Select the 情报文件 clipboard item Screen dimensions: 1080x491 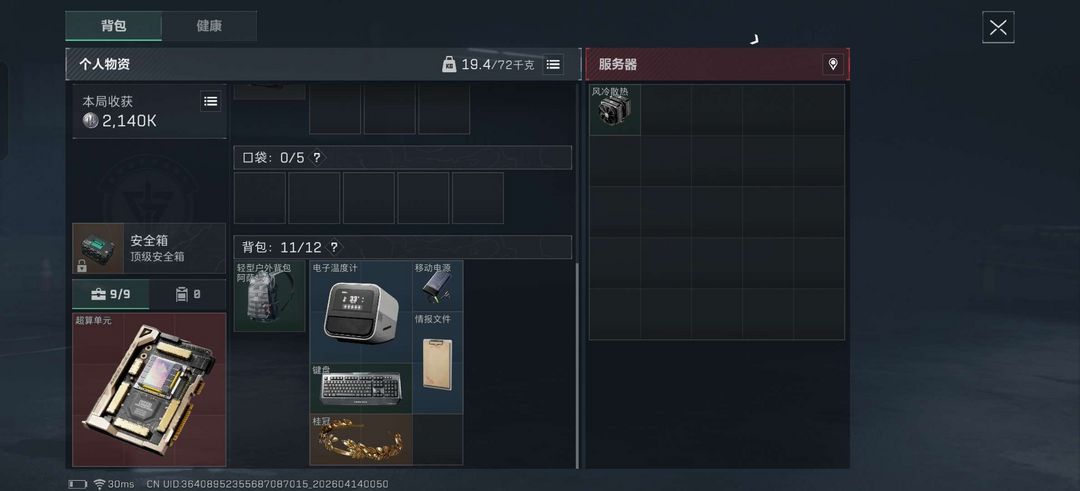point(437,362)
